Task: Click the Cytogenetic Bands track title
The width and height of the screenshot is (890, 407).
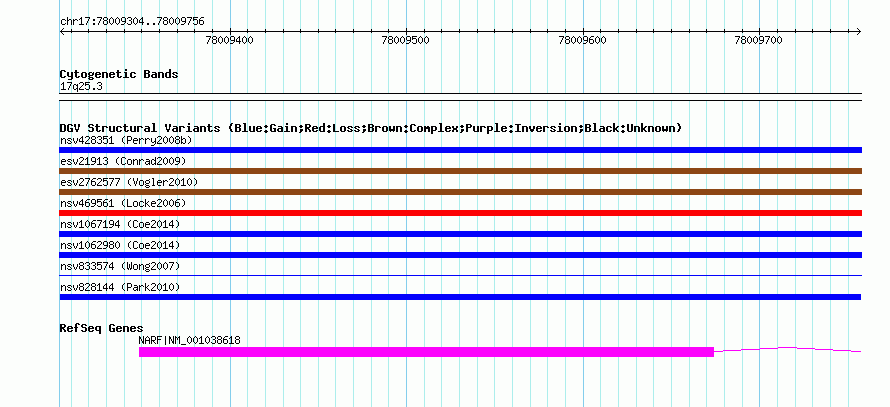Action: (x=119, y=74)
